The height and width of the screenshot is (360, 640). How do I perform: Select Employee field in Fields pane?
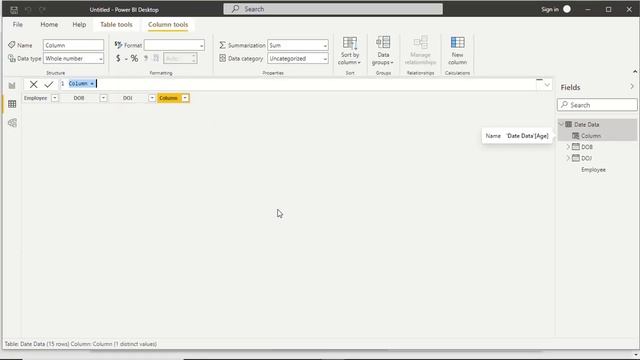tap(593, 169)
